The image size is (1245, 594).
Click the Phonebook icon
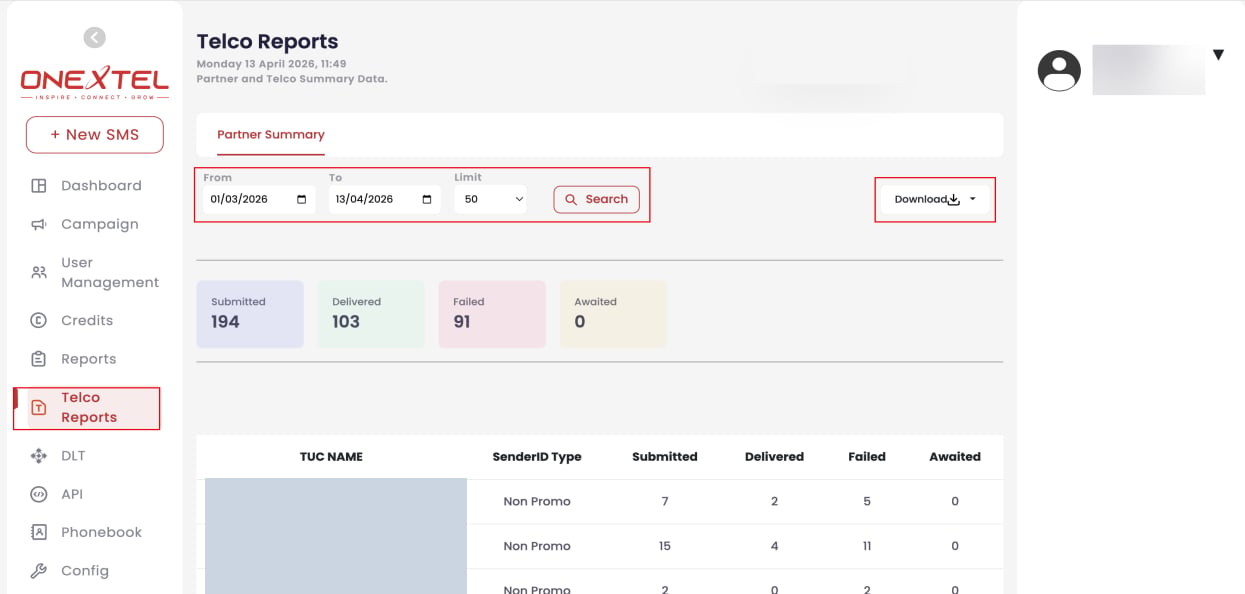click(39, 532)
